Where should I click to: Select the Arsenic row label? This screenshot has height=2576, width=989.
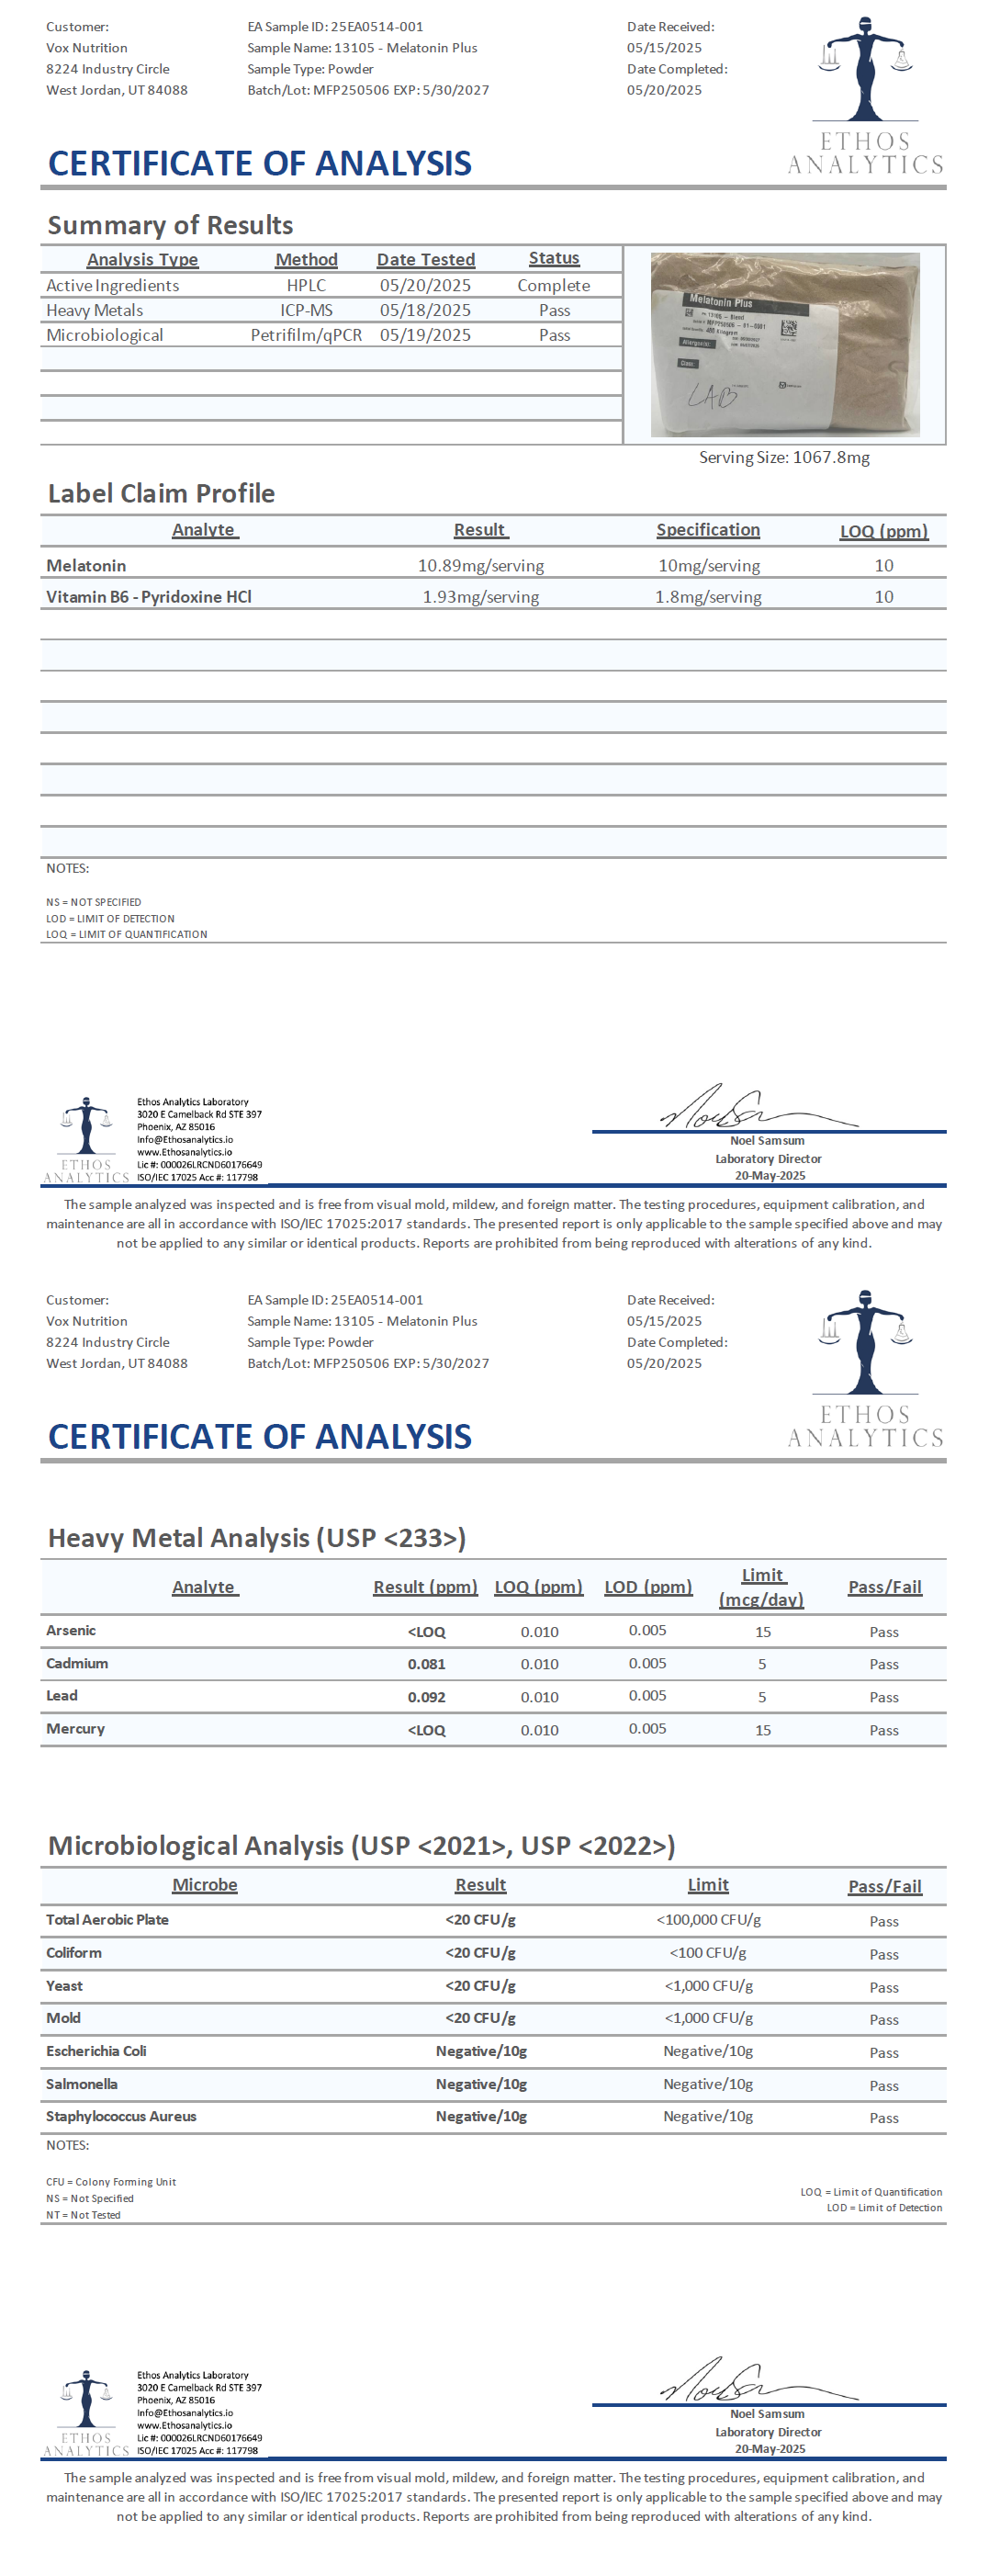(71, 1630)
